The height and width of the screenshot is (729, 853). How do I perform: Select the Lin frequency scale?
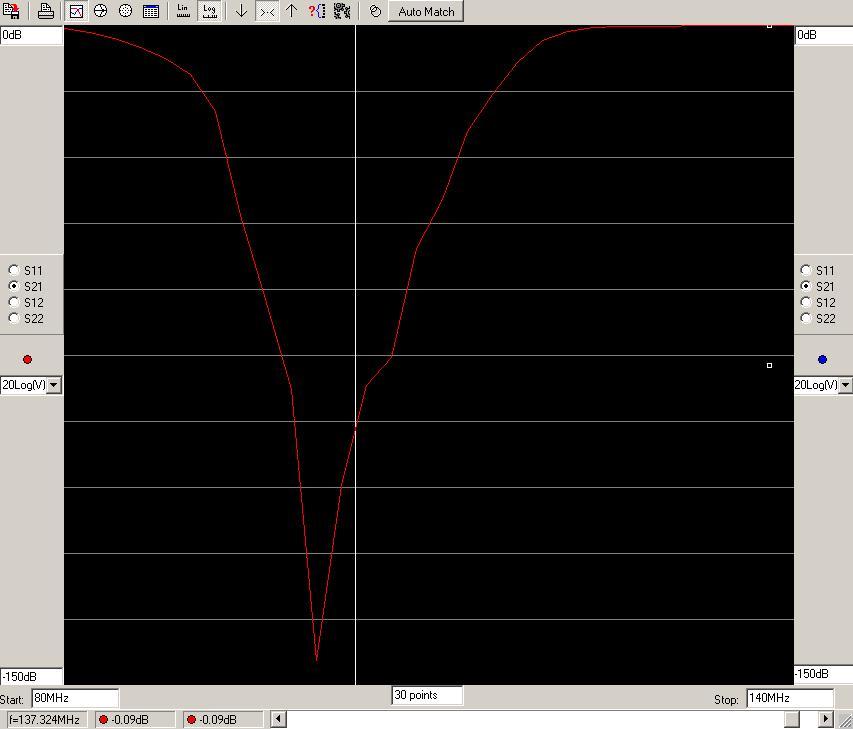click(183, 11)
